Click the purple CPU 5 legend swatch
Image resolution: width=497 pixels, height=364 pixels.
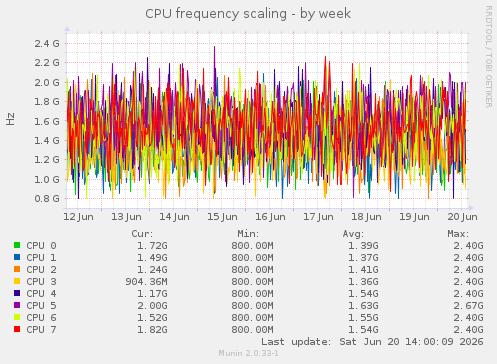(x=17, y=305)
